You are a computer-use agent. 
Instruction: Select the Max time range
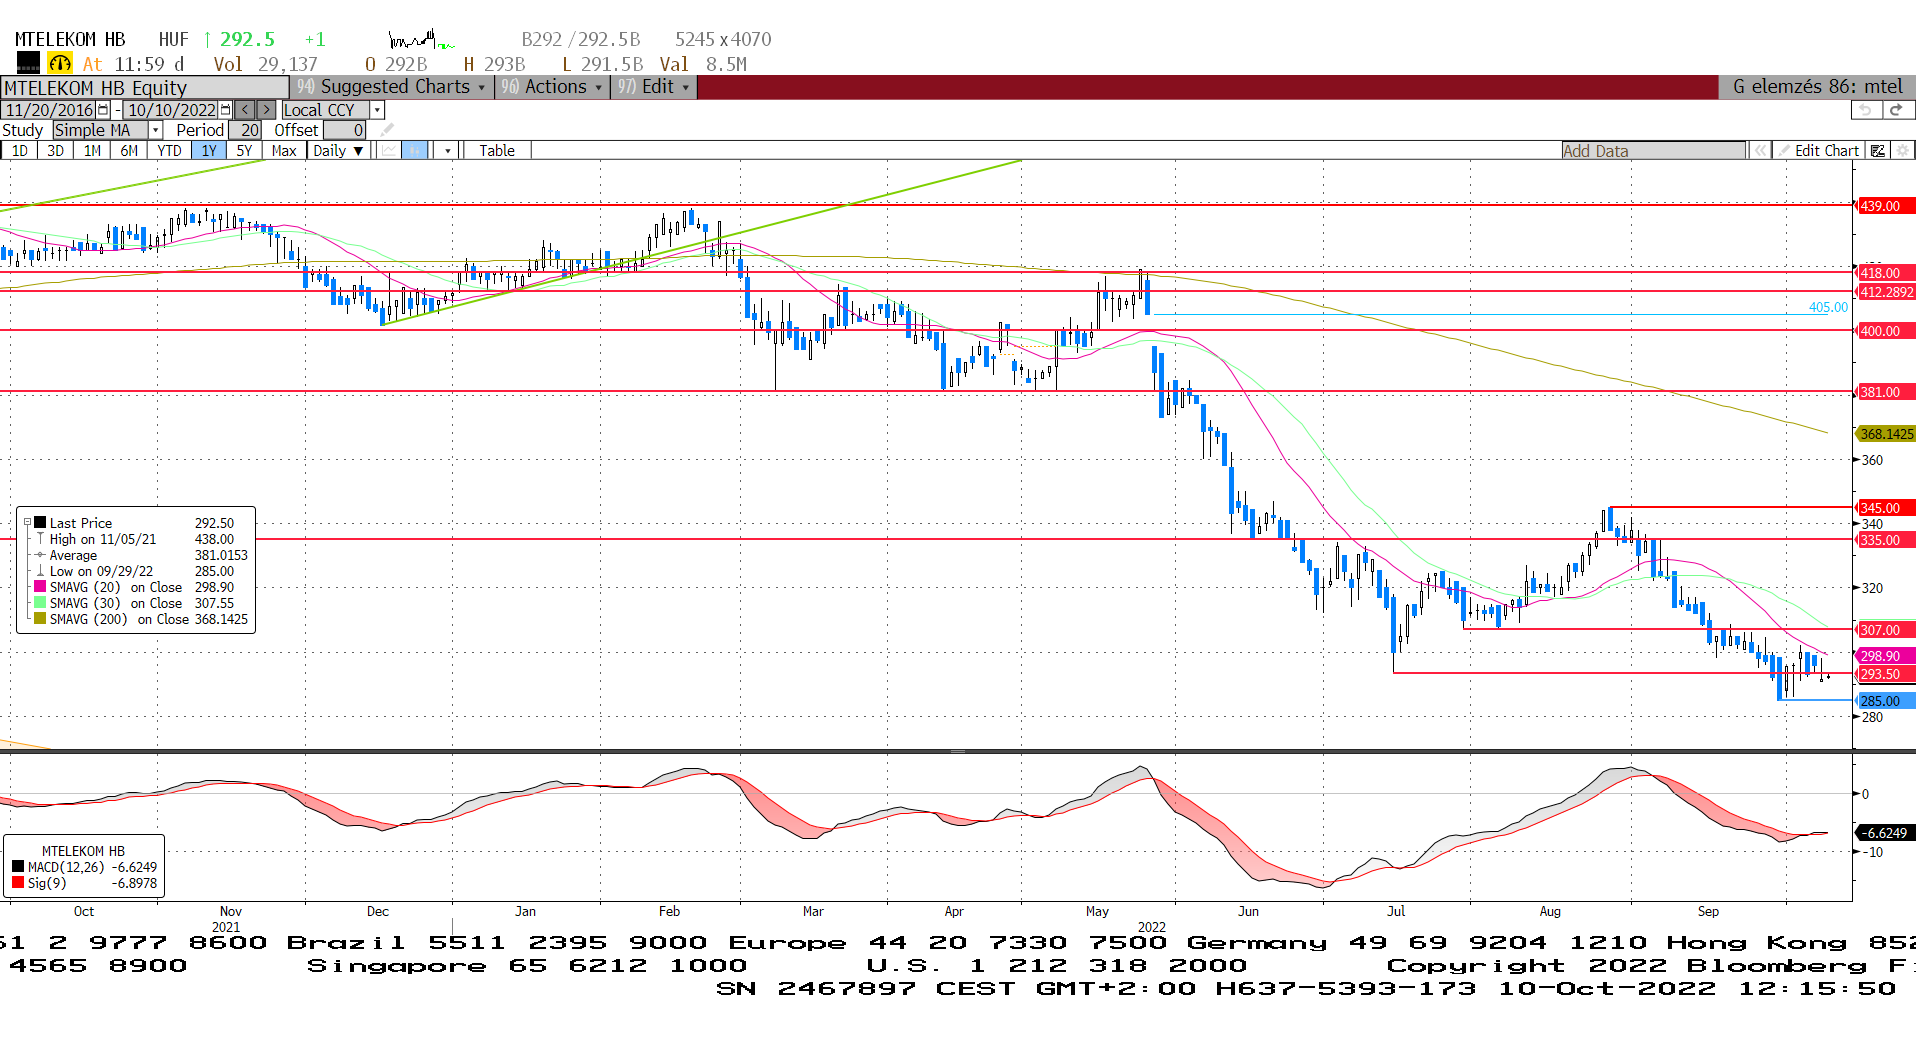[x=284, y=150]
